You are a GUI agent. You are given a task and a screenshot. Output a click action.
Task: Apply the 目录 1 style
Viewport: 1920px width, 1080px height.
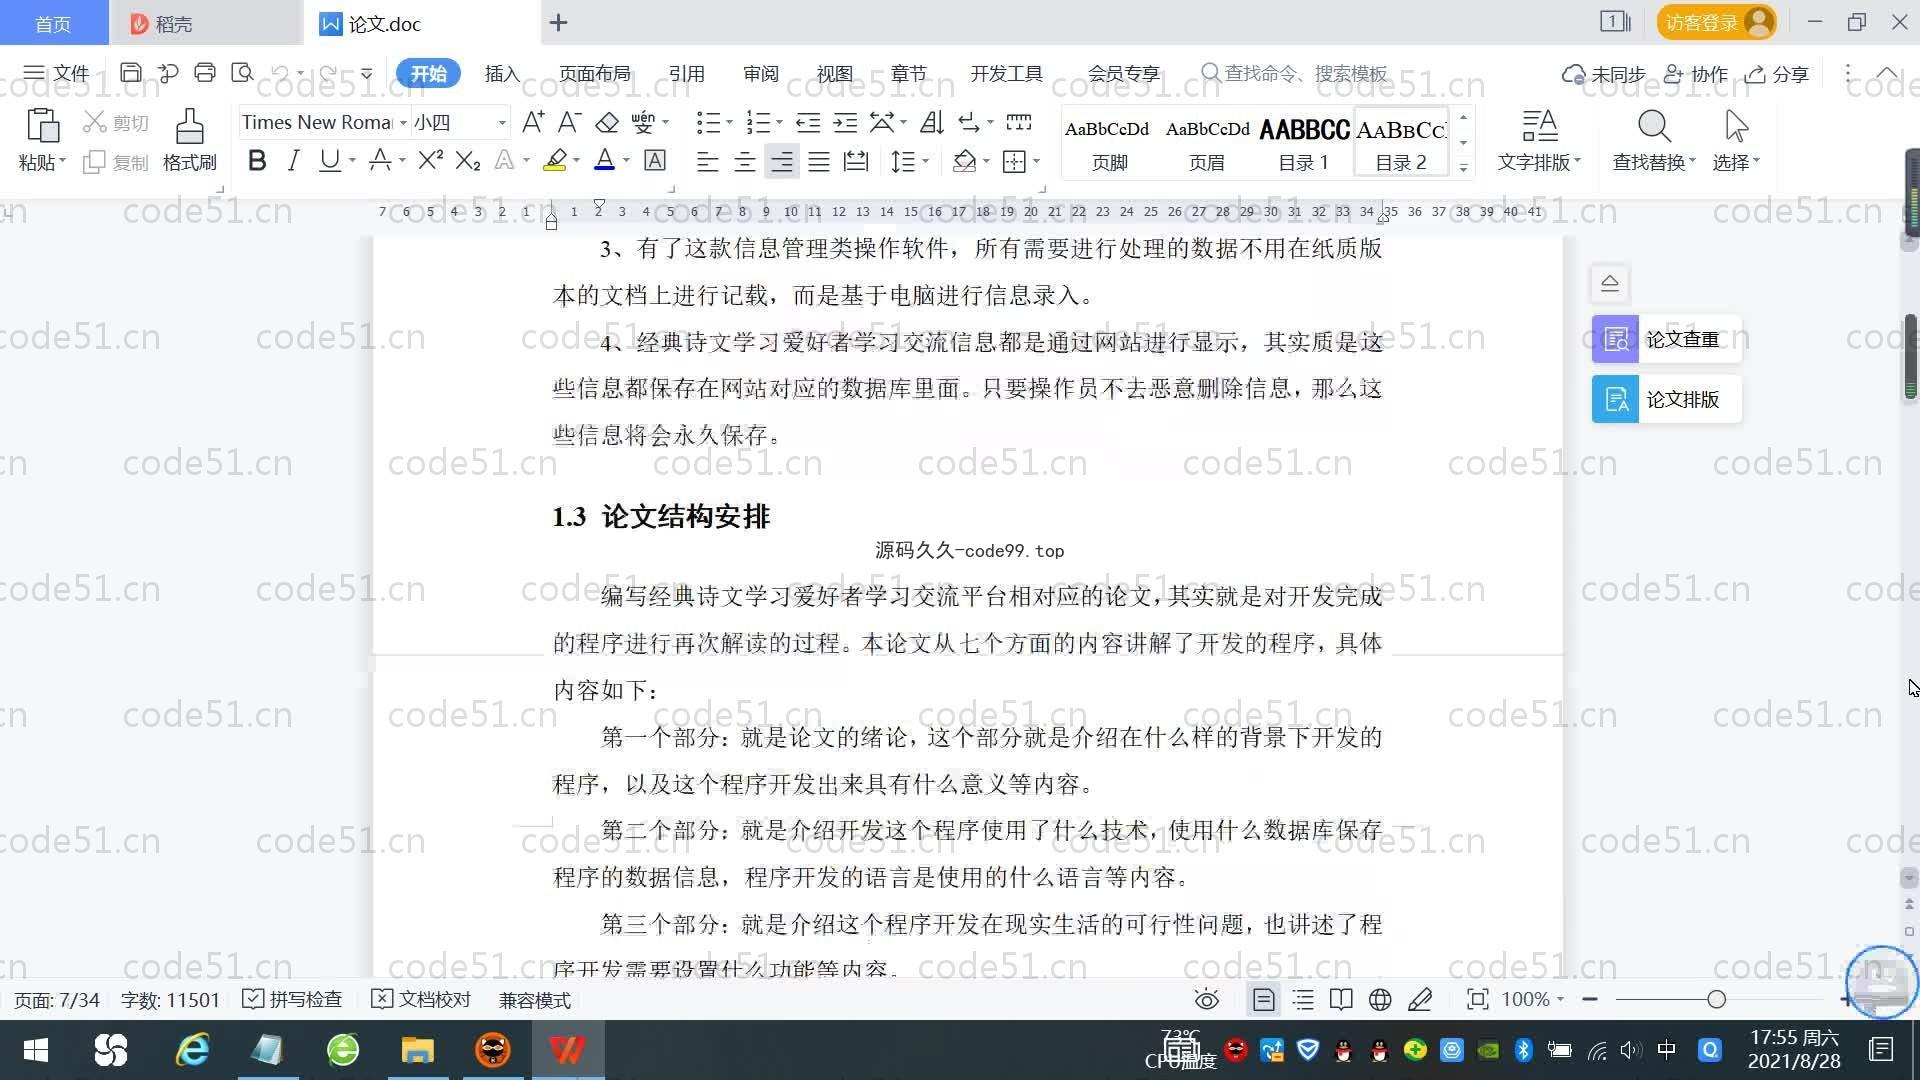tap(1304, 142)
